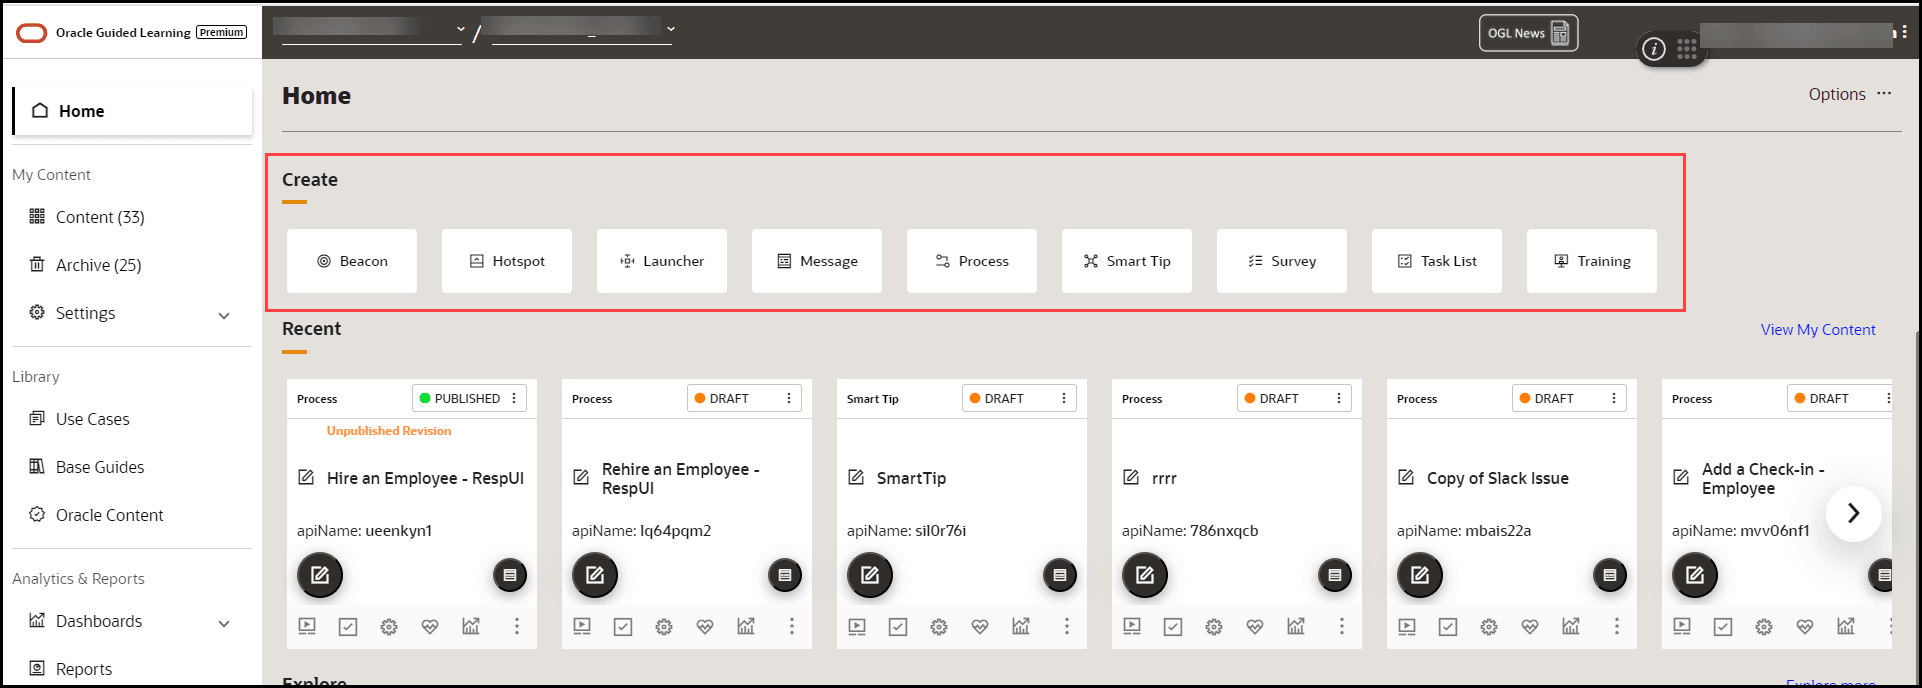Create a new Hotspot guide

[507, 261]
